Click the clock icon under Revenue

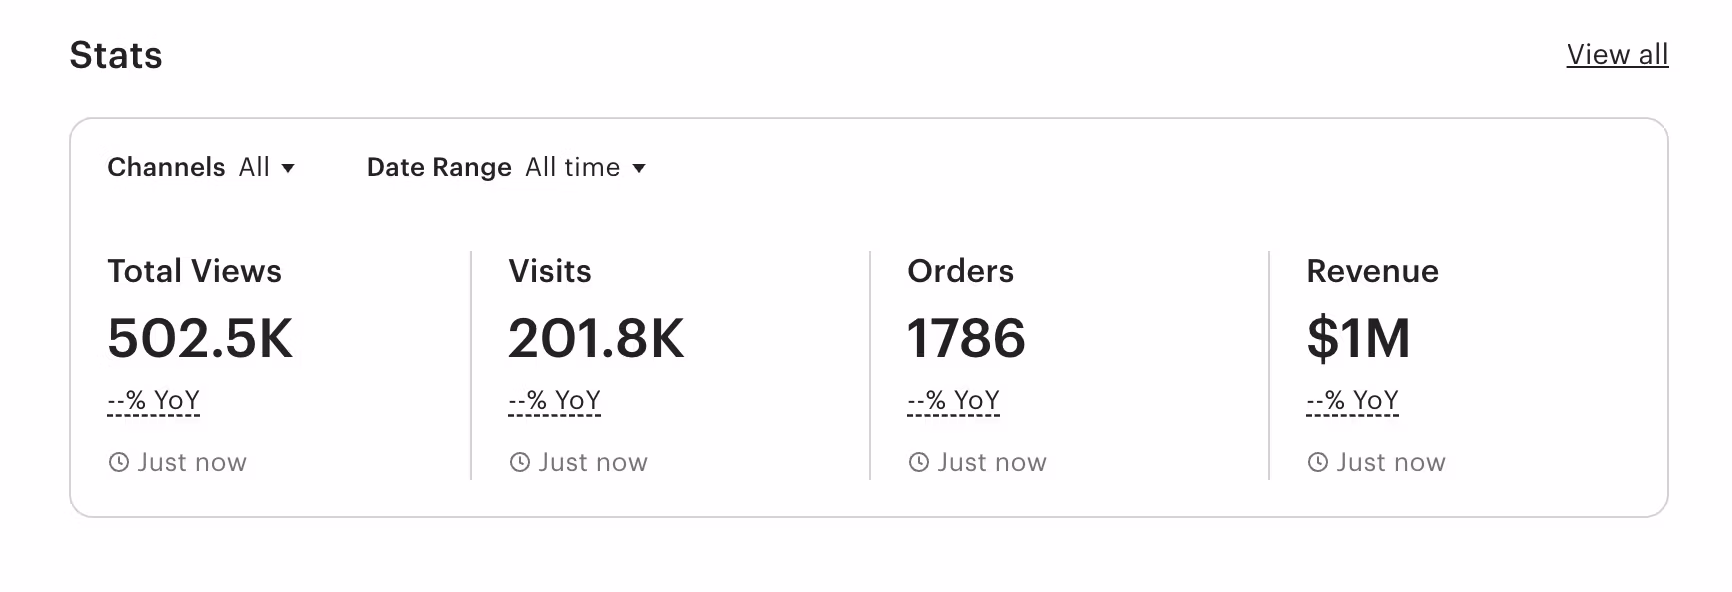pyautogui.click(x=1317, y=462)
